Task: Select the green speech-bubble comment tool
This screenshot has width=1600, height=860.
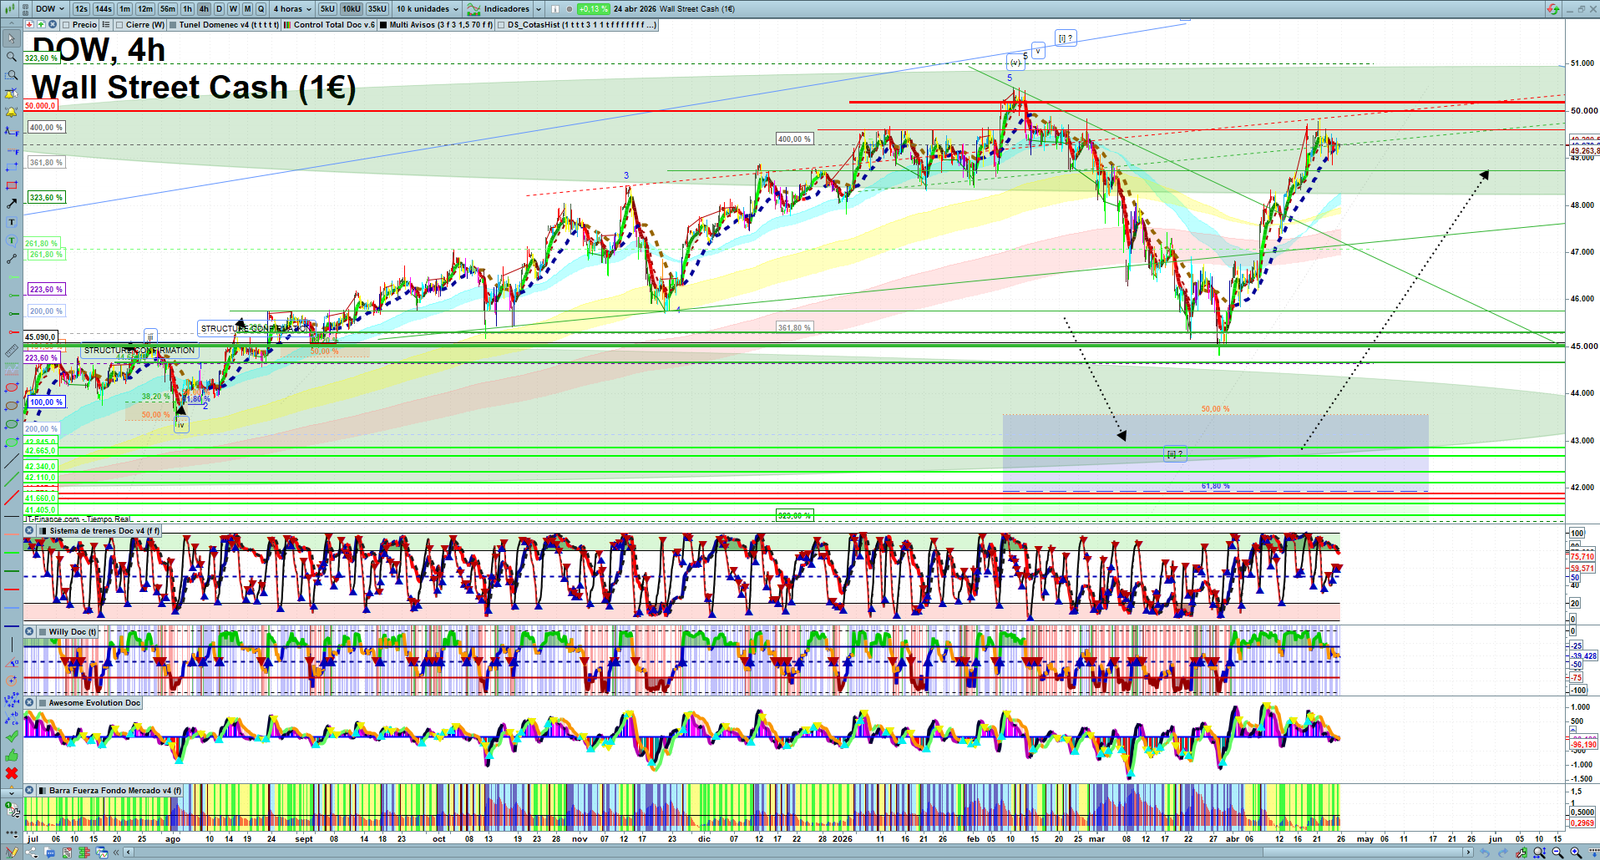Action: pos(11,240)
